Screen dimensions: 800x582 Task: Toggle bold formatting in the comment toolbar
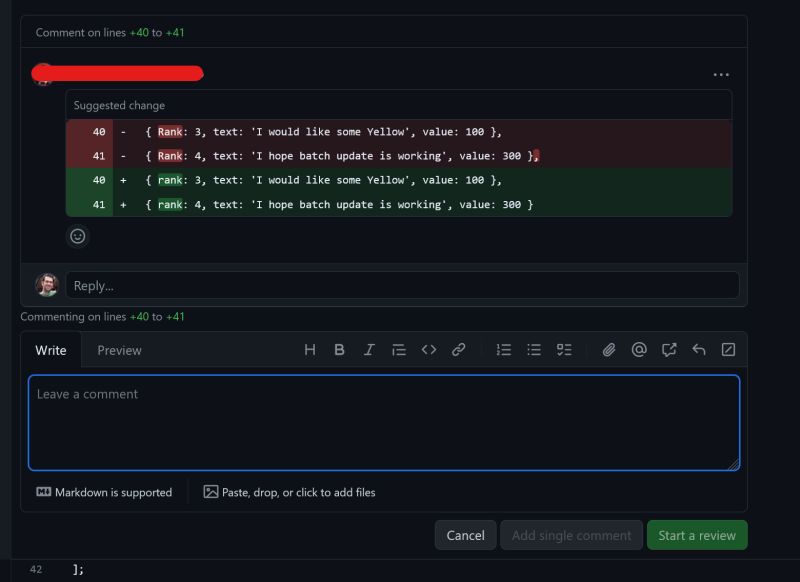pos(339,349)
